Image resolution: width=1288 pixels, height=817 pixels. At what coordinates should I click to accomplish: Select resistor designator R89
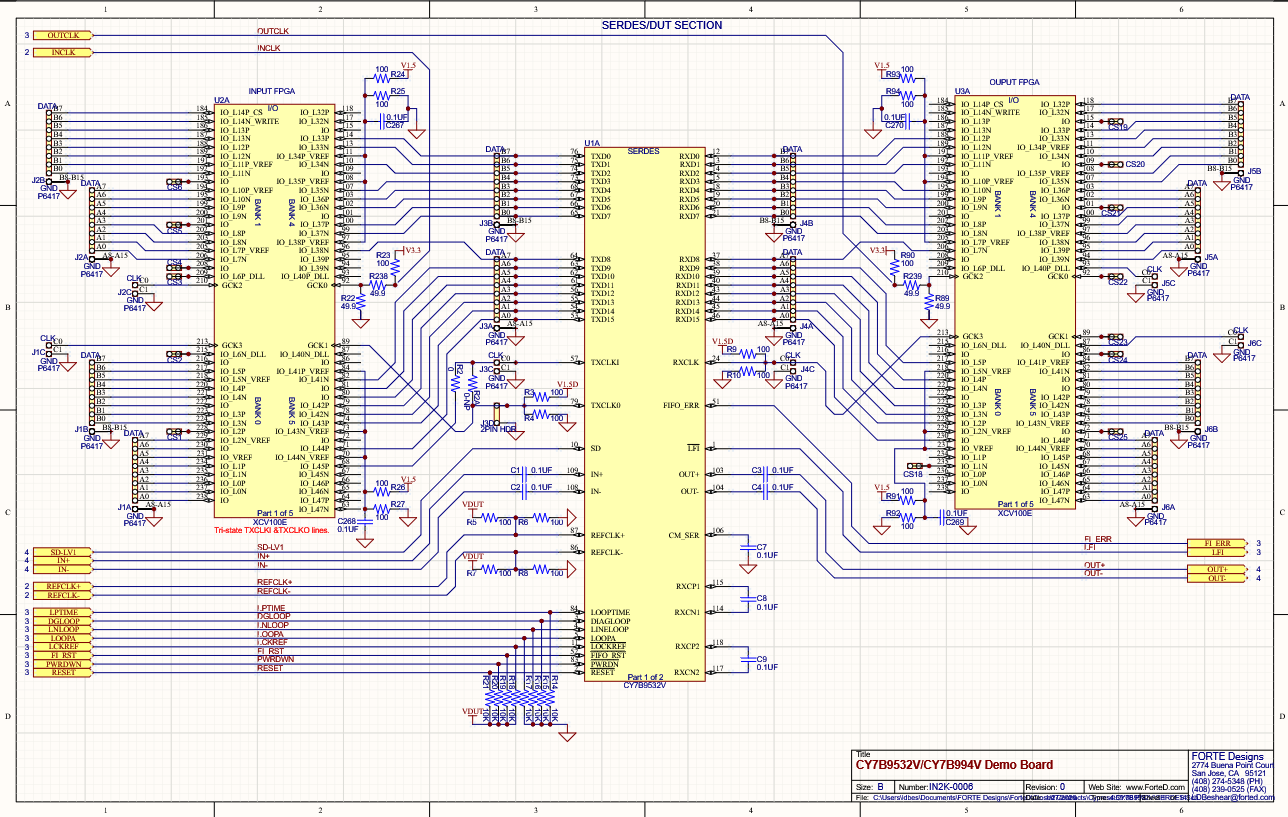(941, 298)
